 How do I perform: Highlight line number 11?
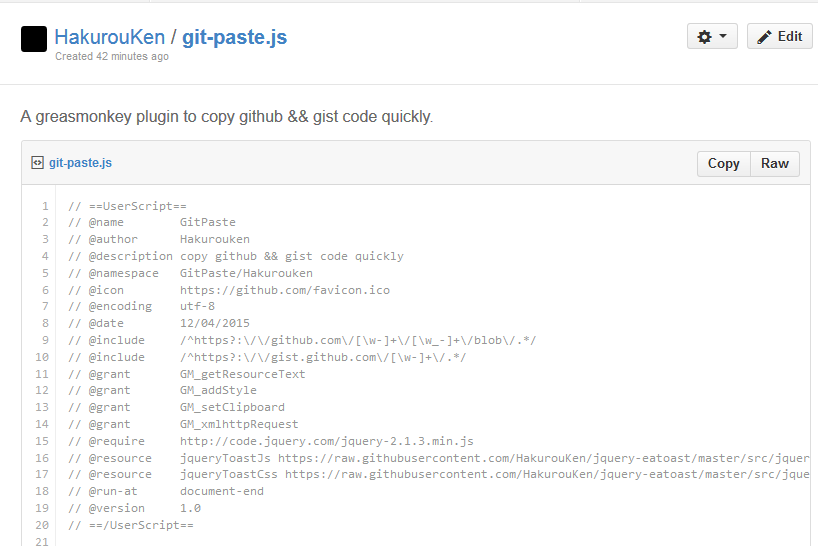pos(42,374)
